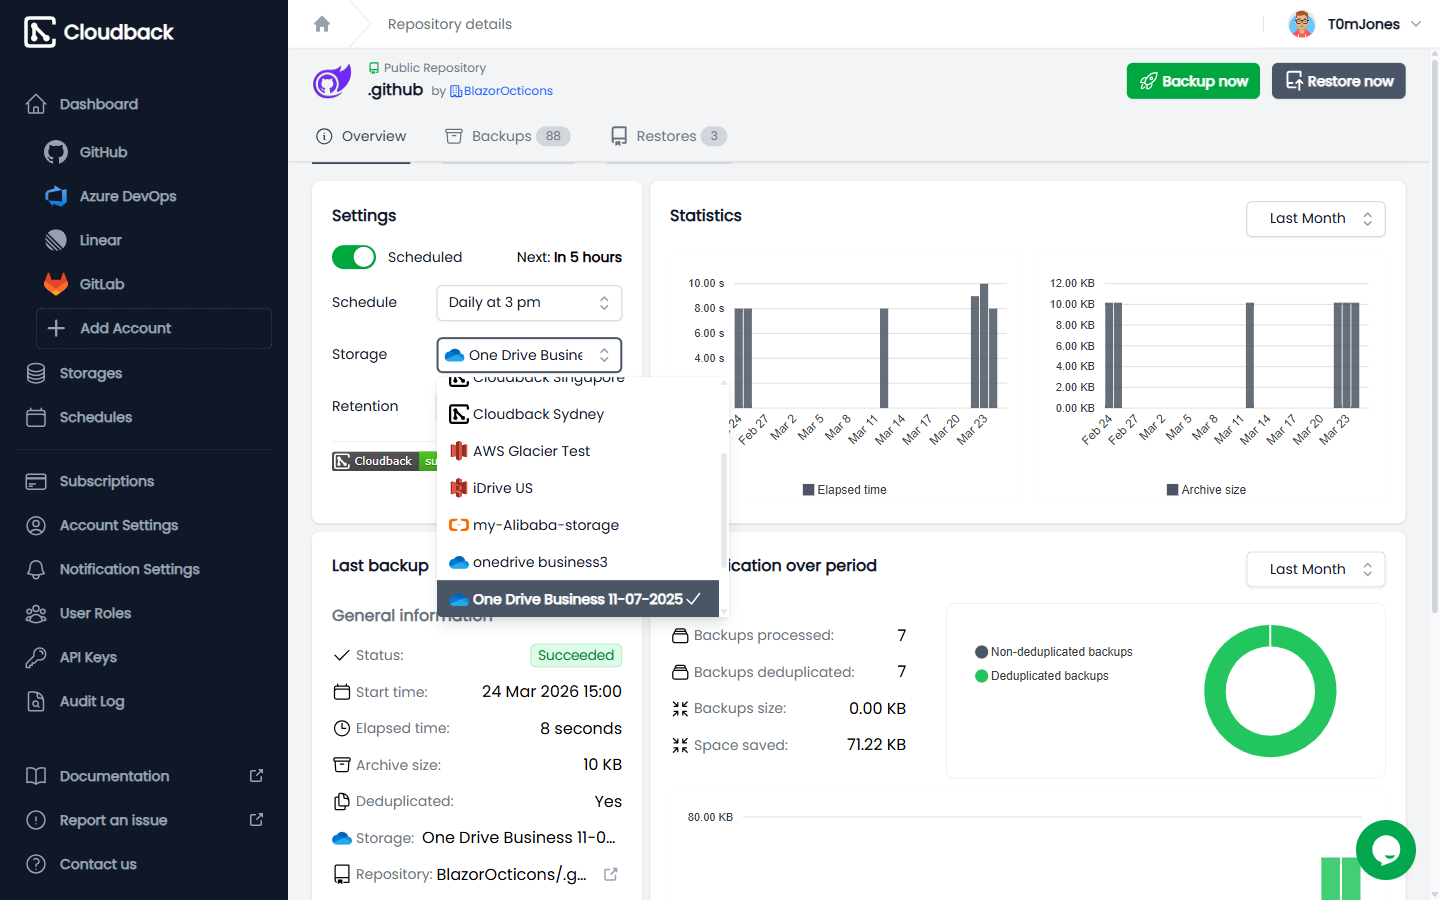Screen dimensions: 1440x900
Task: Switch to the Restores tab
Action: point(669,137)
